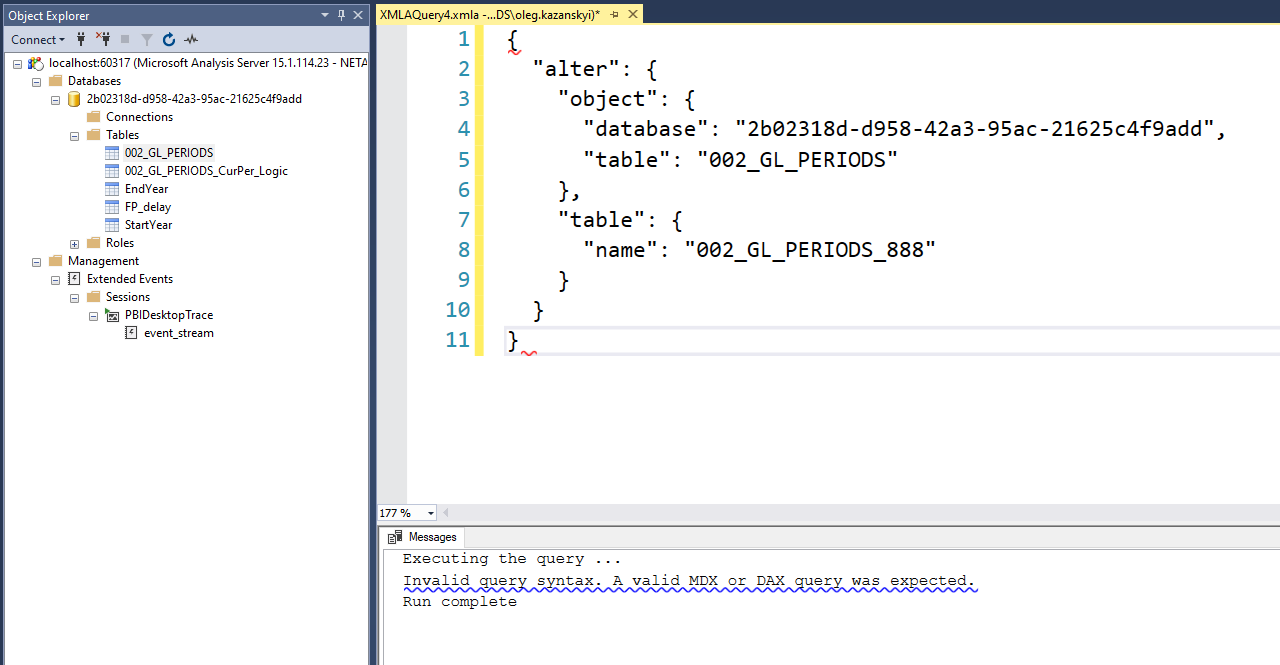Launch Activity Monitor from Object Explorer toolbar

tap(190, 39)
